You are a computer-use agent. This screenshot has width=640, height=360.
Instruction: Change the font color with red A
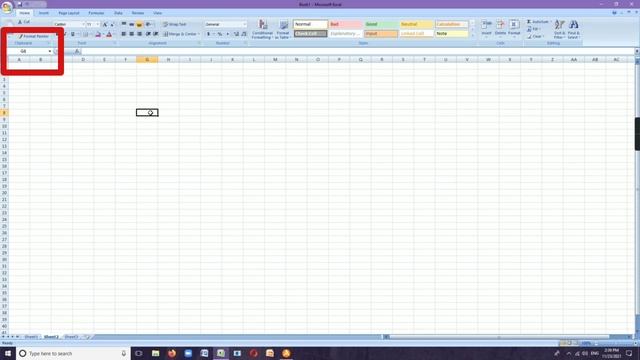tap(109, 34)
